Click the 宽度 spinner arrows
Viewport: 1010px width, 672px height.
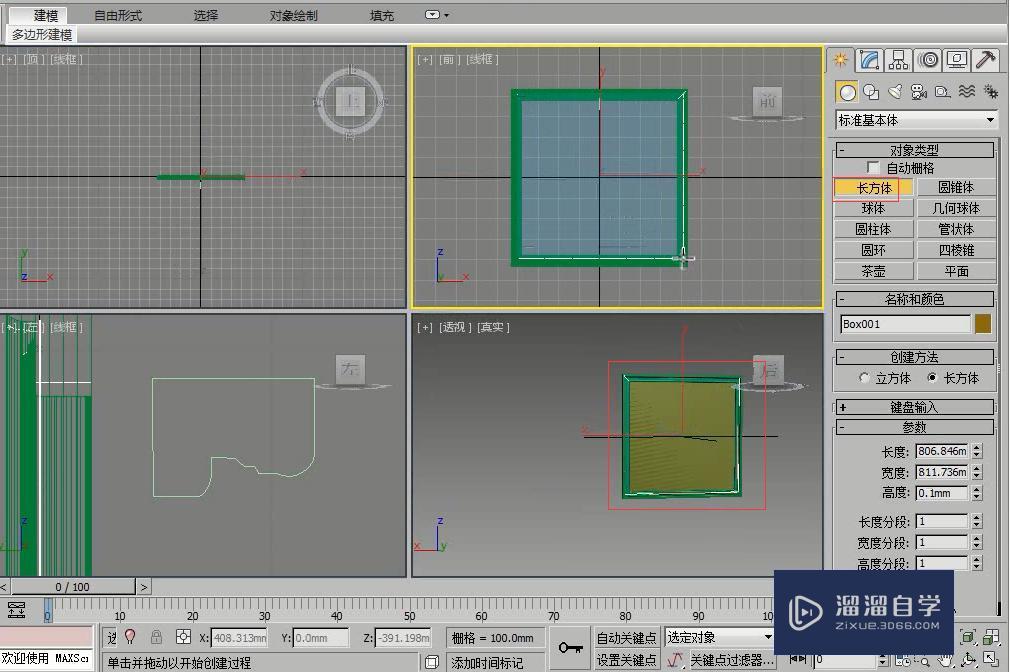(x=977, y=472)
